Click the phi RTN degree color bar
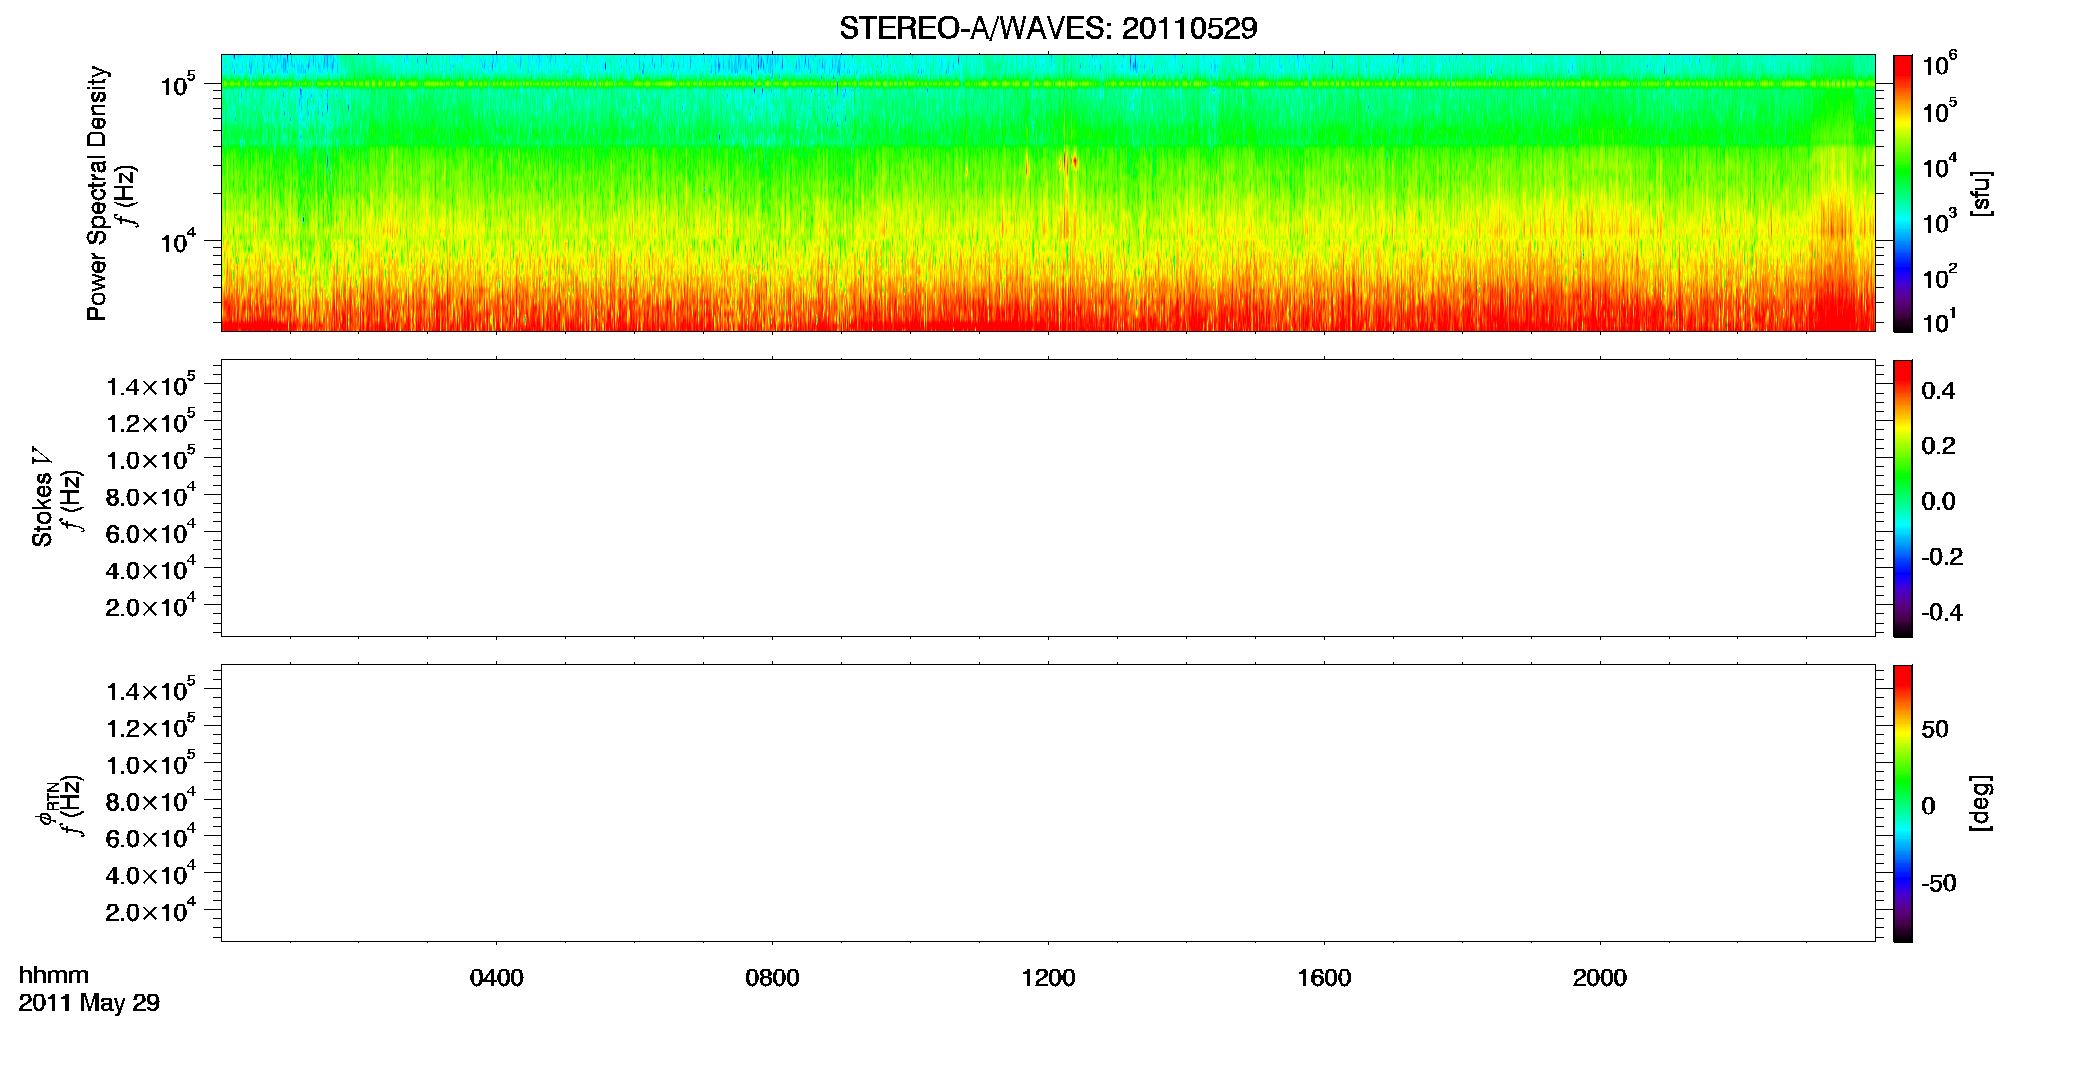 click(x=1902, y=803)
